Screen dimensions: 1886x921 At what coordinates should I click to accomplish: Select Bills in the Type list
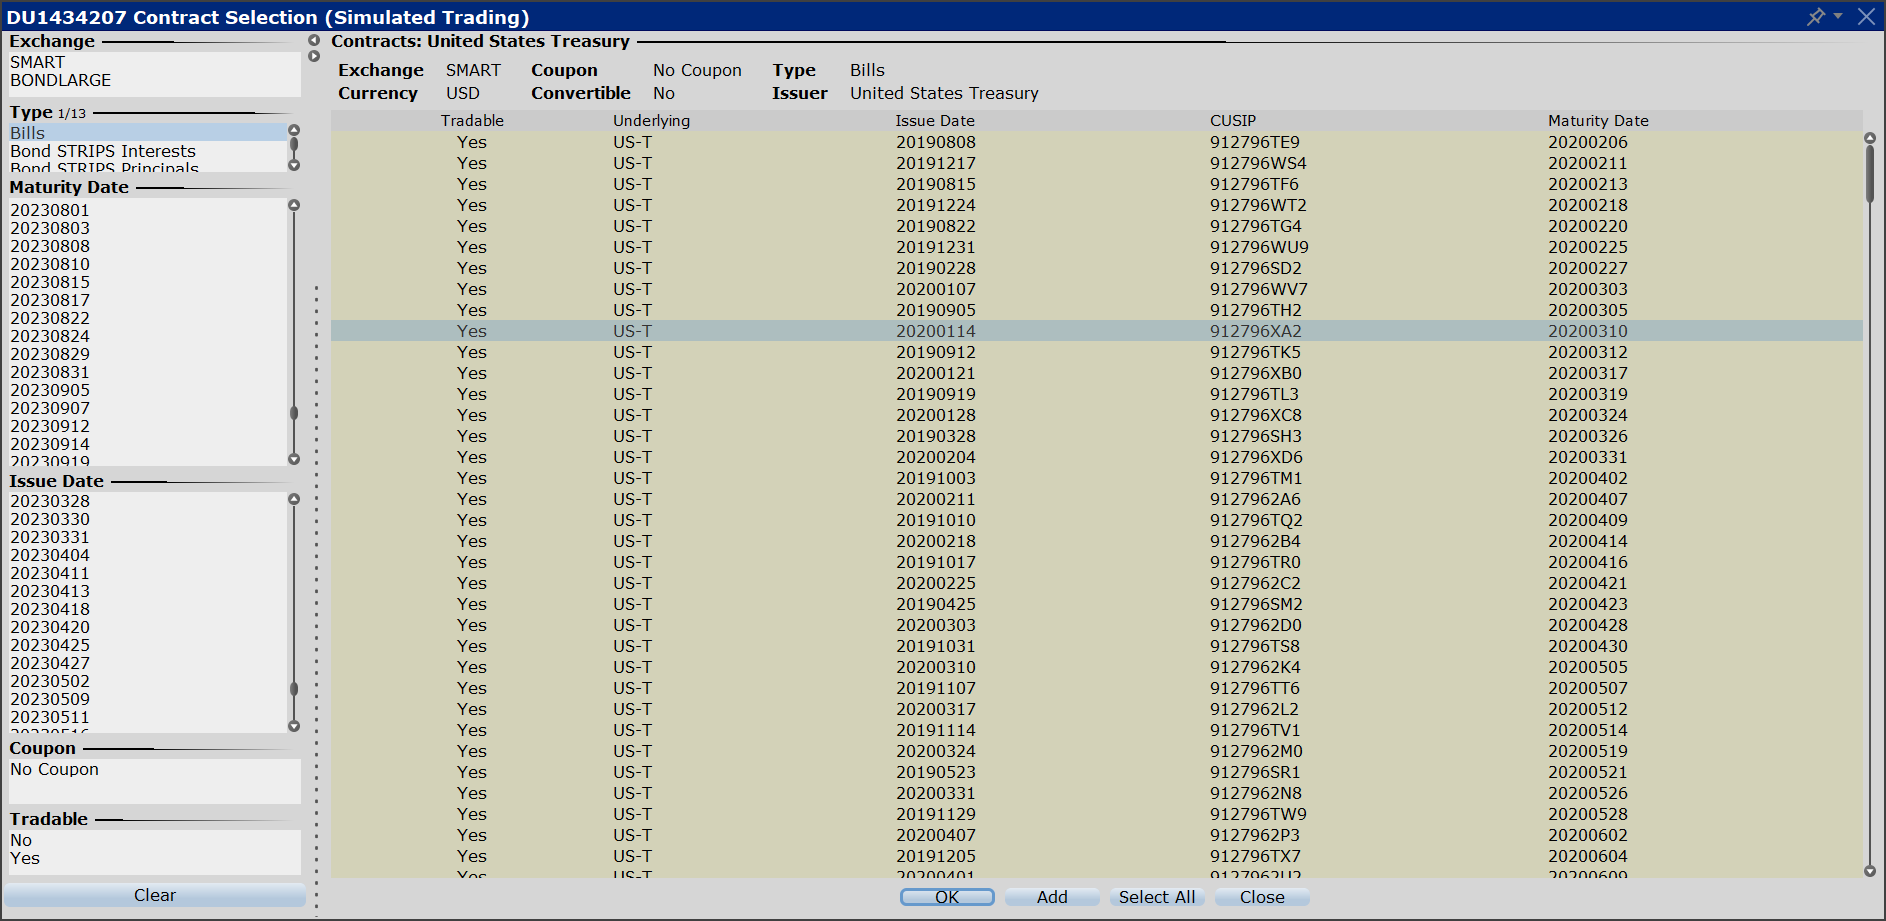(x=148, y=133)
